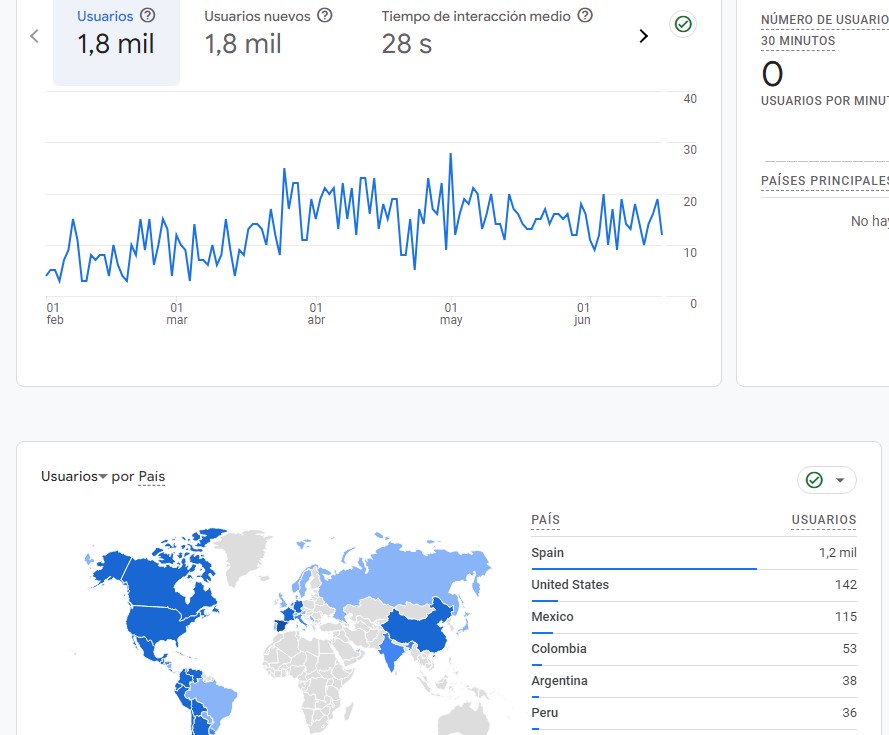Select the Tiempo de interacción medio tab
Screen dimensions: 889x735
(487, 35)
